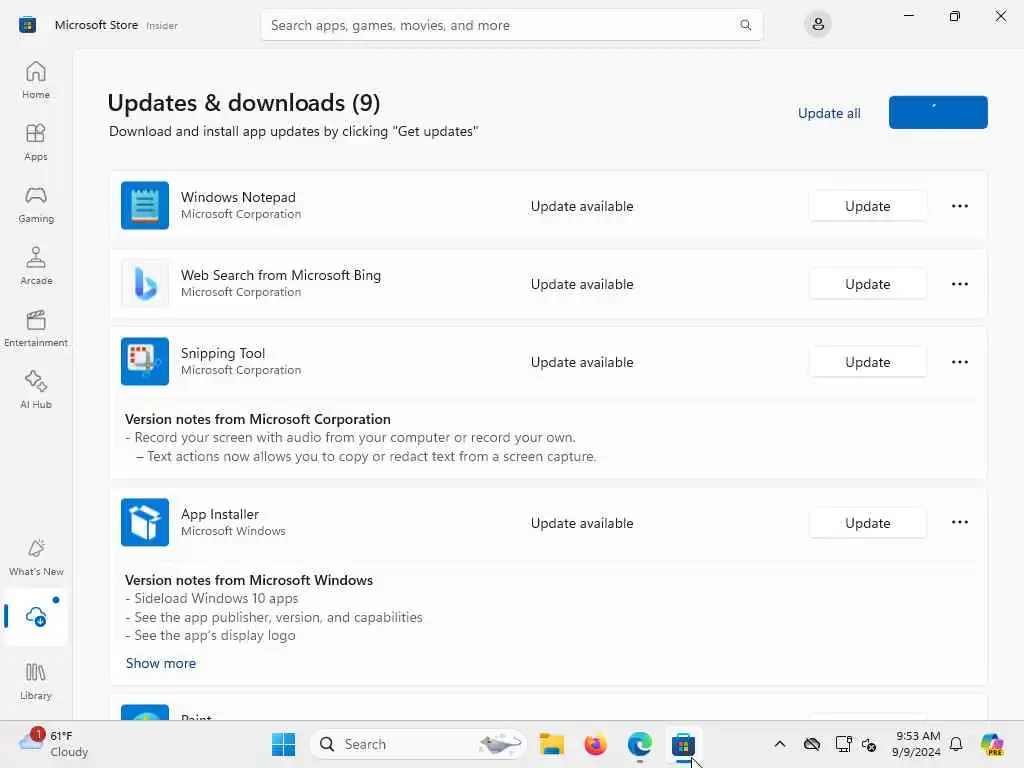Open more options for Web Search from Bing
Image resolution: width=1024 pixels, height=768 pixels.
(x=959, y=284)
